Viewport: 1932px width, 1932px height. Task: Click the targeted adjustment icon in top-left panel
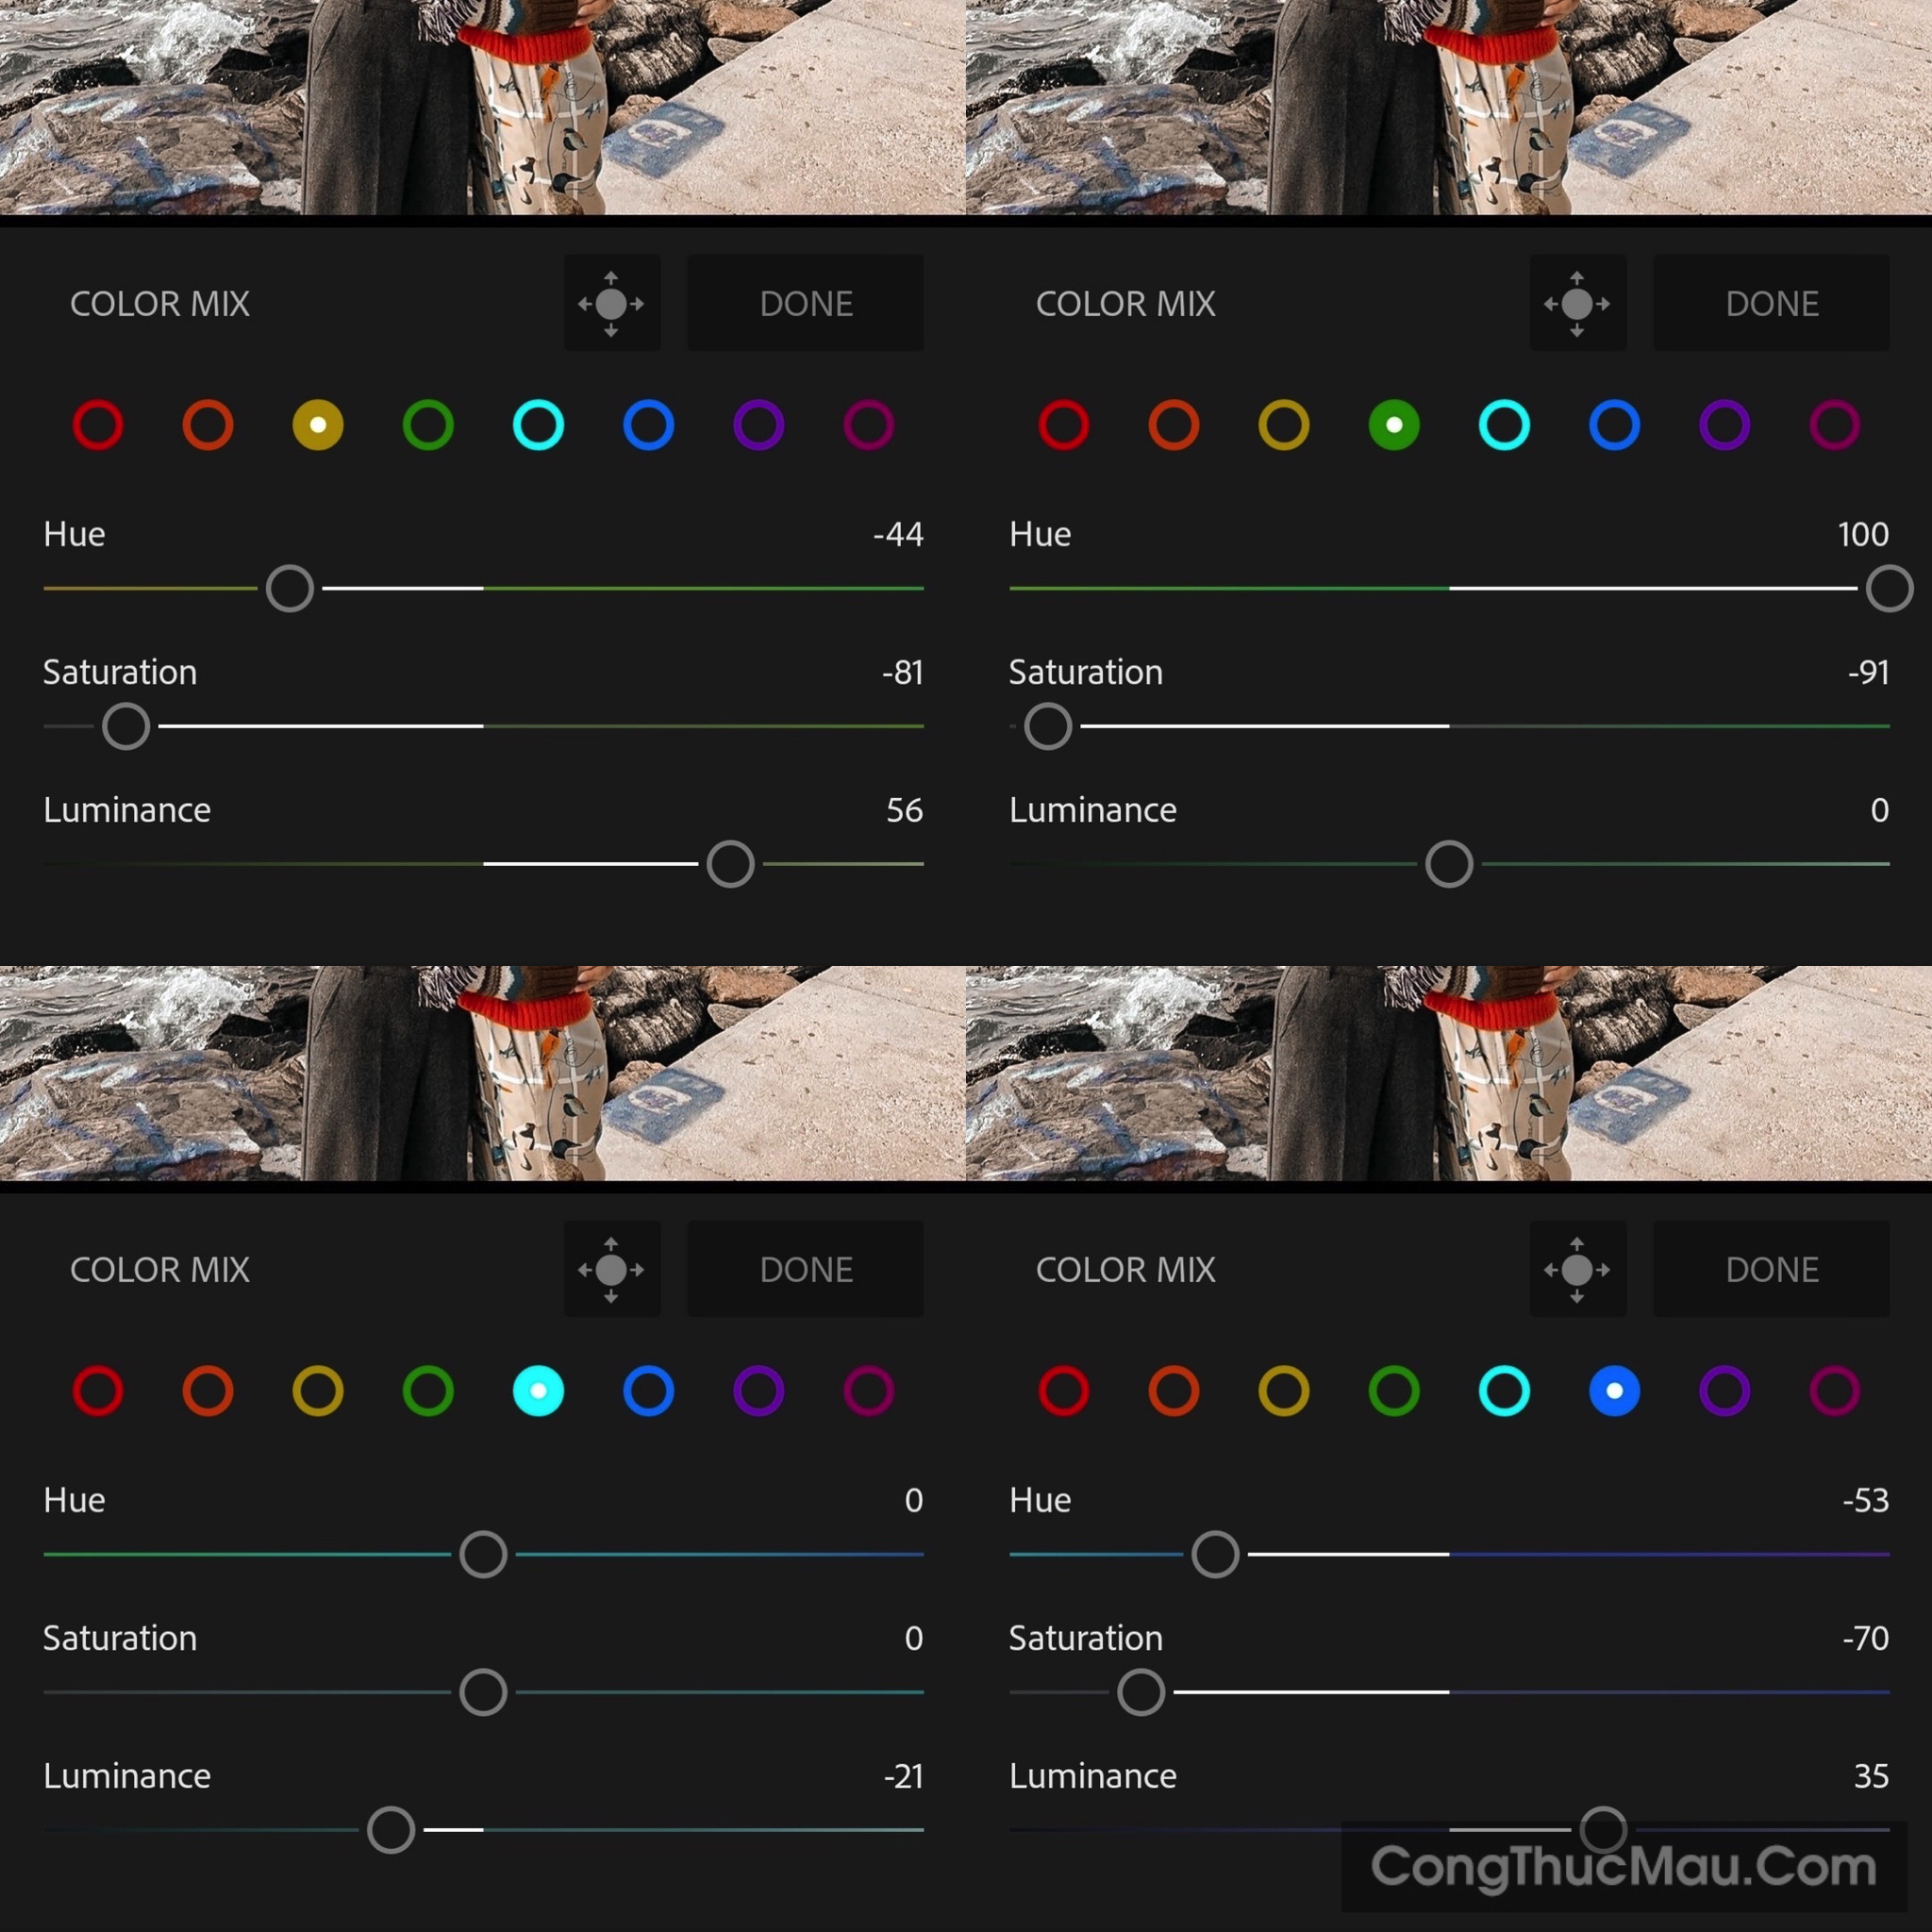(x=611, y=303)
